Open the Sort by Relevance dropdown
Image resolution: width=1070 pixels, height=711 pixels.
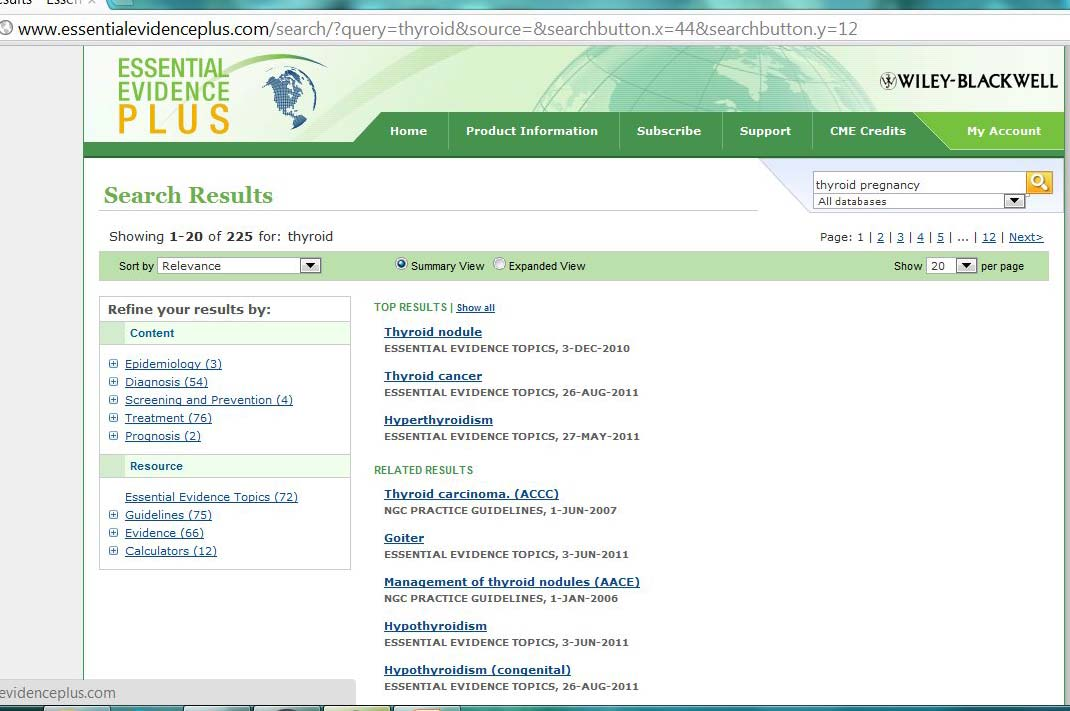(x=239, y=265)
